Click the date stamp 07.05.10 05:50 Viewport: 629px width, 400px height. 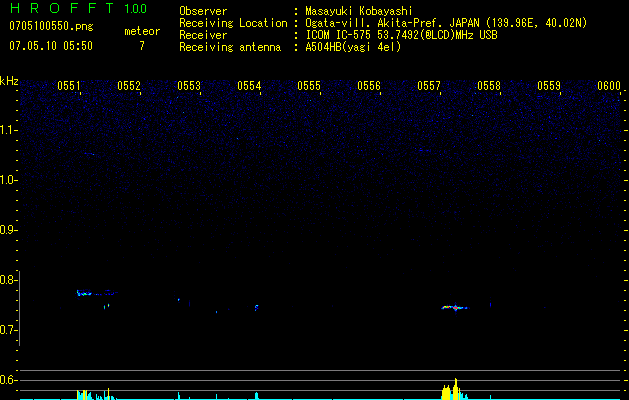point(51,46)
